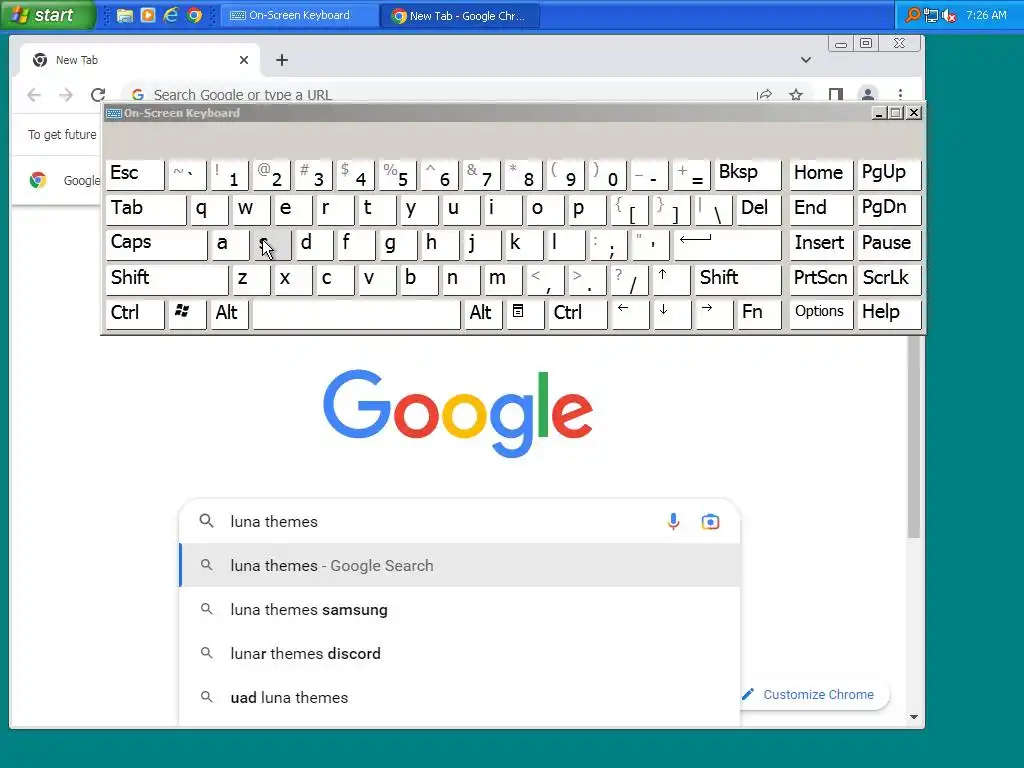Click the Esc key
The height and width of the screenshot is (768, 1024).
point(135,174)
